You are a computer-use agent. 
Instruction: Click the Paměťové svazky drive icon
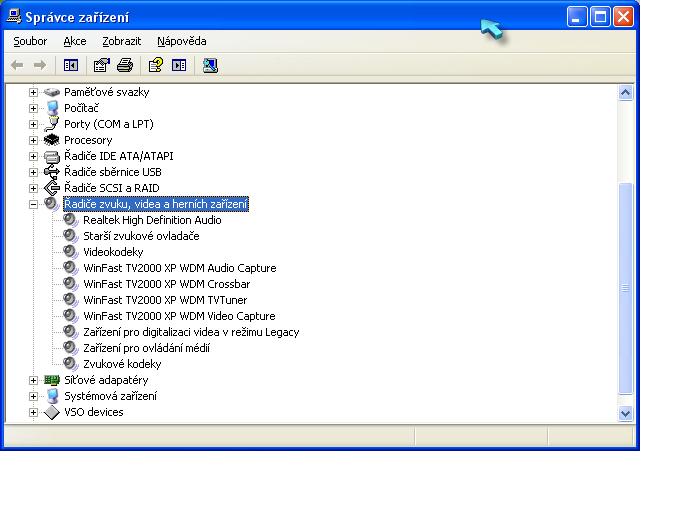(x=52, y=92)
